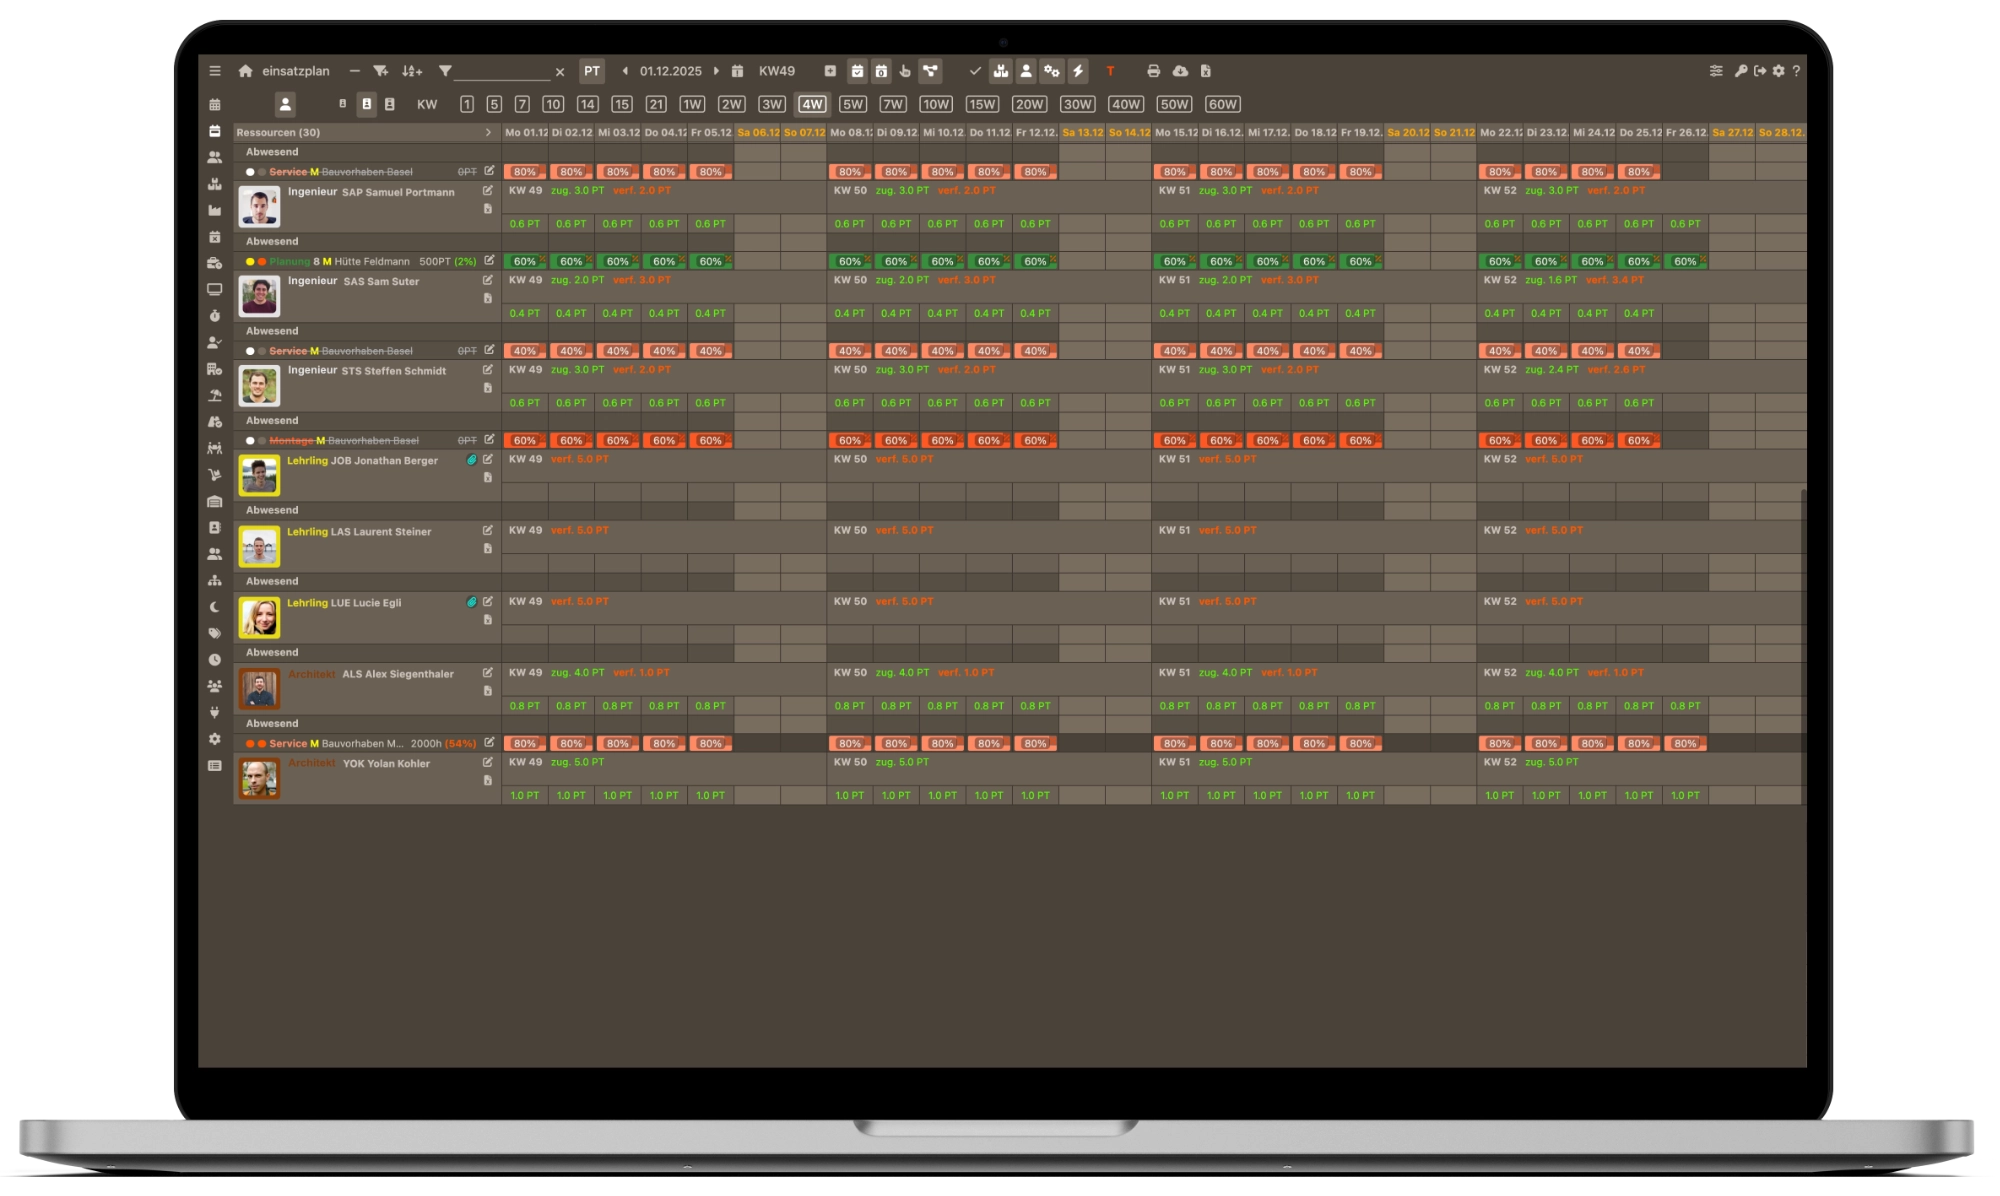The image size is (2000, 1196).
Task: Export via the Excel file icon
Action: 1206,71
